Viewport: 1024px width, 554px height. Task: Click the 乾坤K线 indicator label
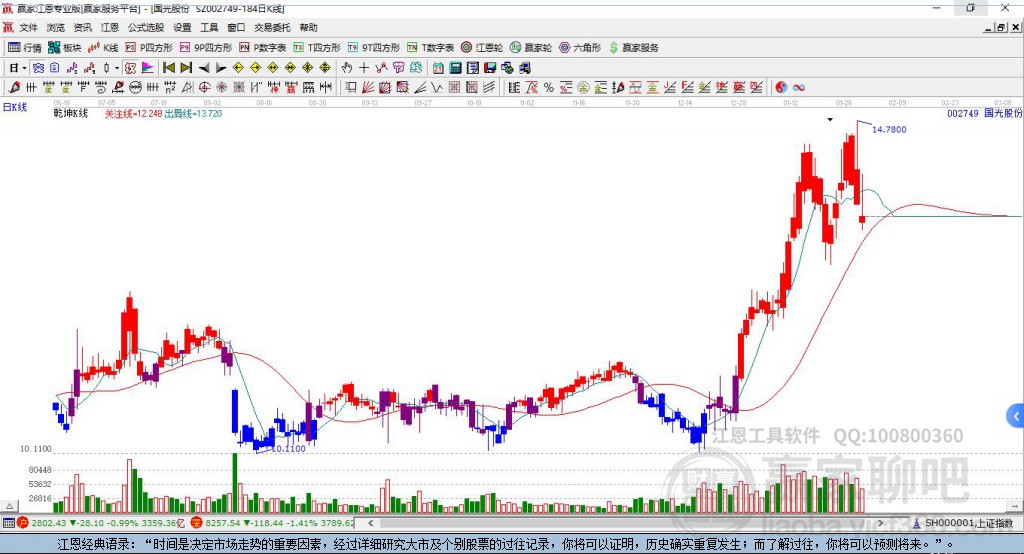click(x=71, y=113)
